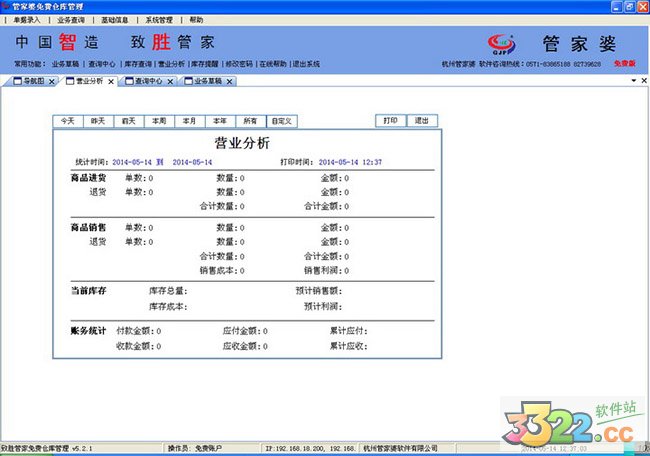Open 业务草稿 shortcut in 常用功能 bar

65,64
